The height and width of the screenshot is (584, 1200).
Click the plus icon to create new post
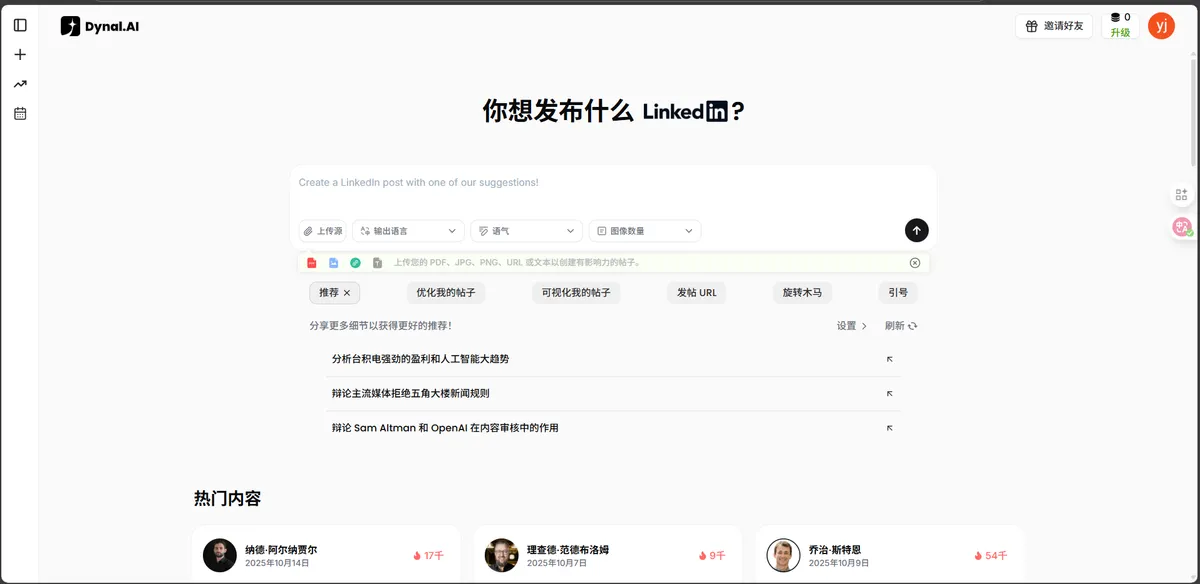pyautogui.click(x=20, y=54)
